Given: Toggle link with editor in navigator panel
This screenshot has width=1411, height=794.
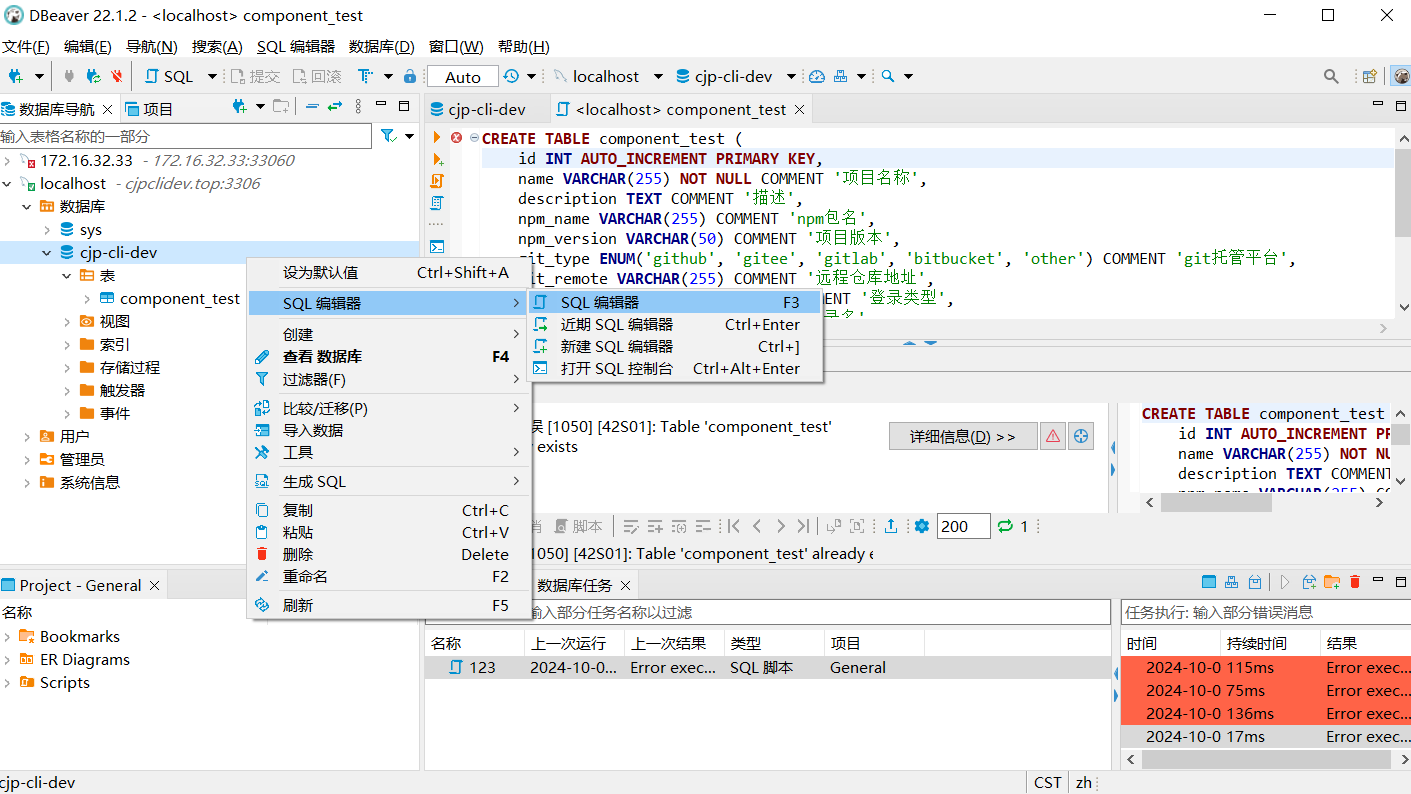Looking at the screenshot, I should click(x=335, y=106).
